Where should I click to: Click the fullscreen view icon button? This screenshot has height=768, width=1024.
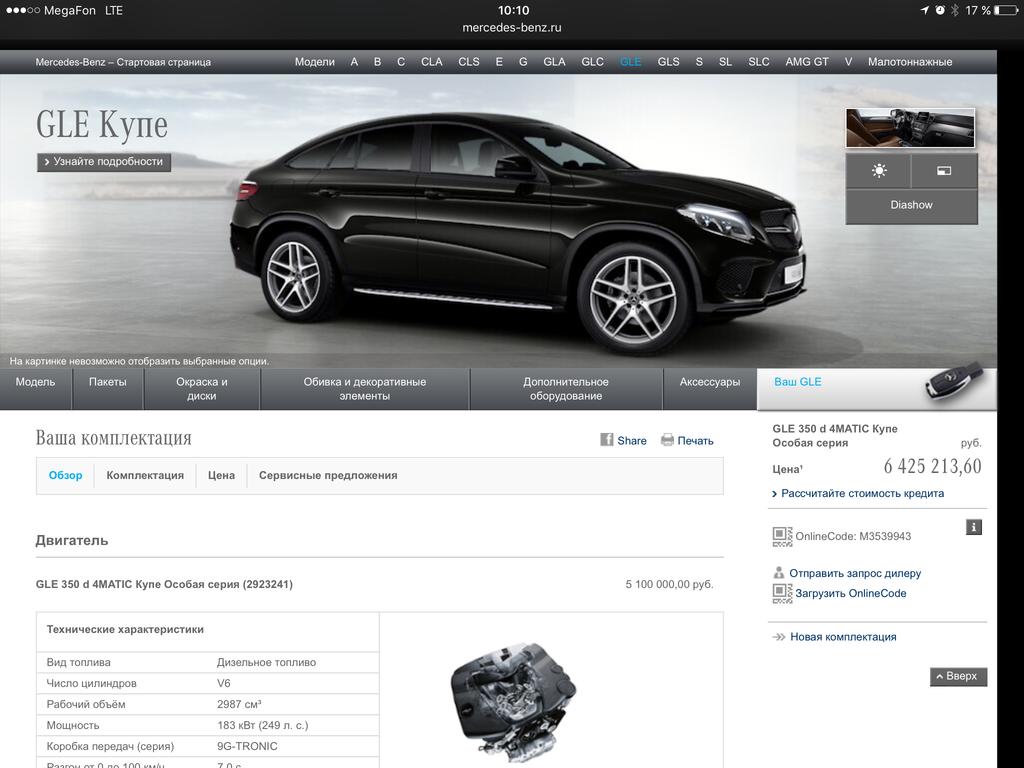(x=943, y=171)
